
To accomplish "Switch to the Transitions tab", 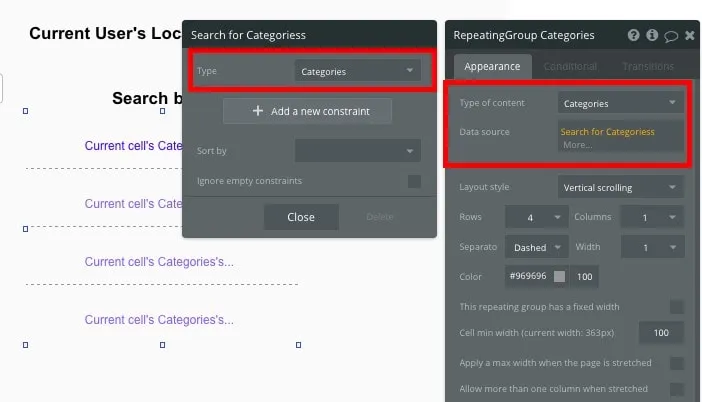I will pos(647,66).
